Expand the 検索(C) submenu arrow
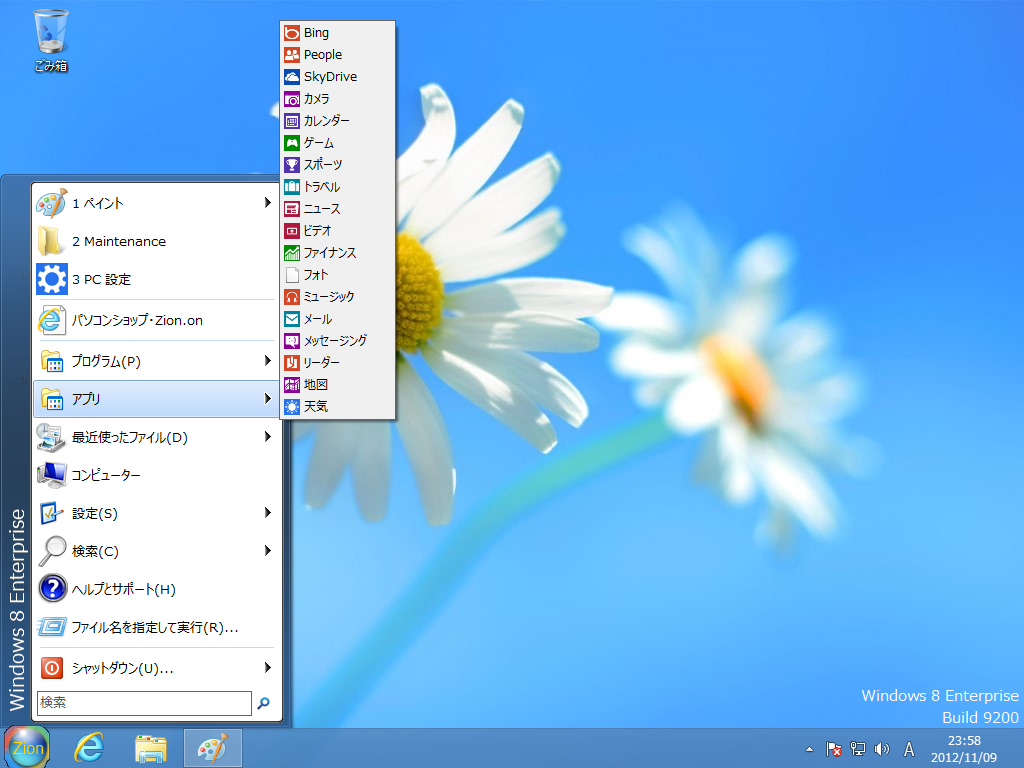 pos(268,551)
